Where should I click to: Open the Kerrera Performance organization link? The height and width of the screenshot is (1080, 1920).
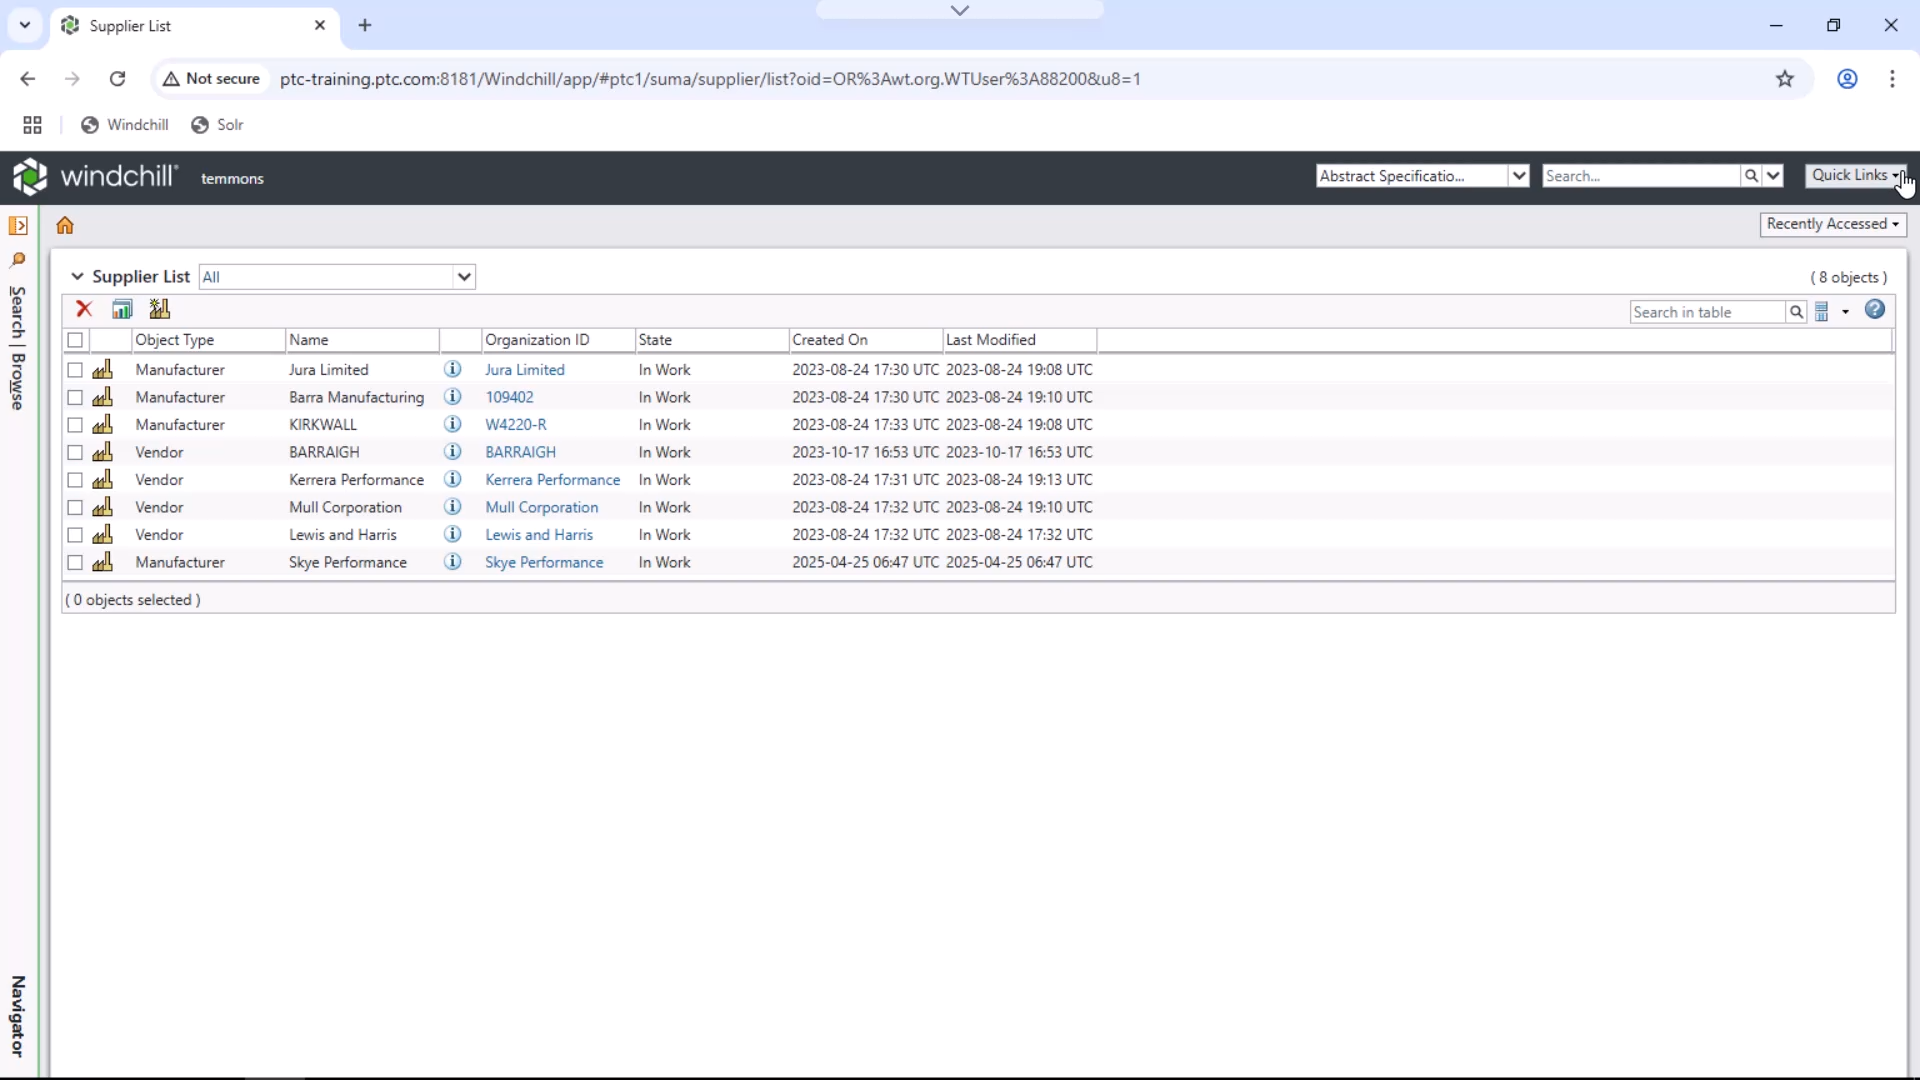click(x=553, y=480)
